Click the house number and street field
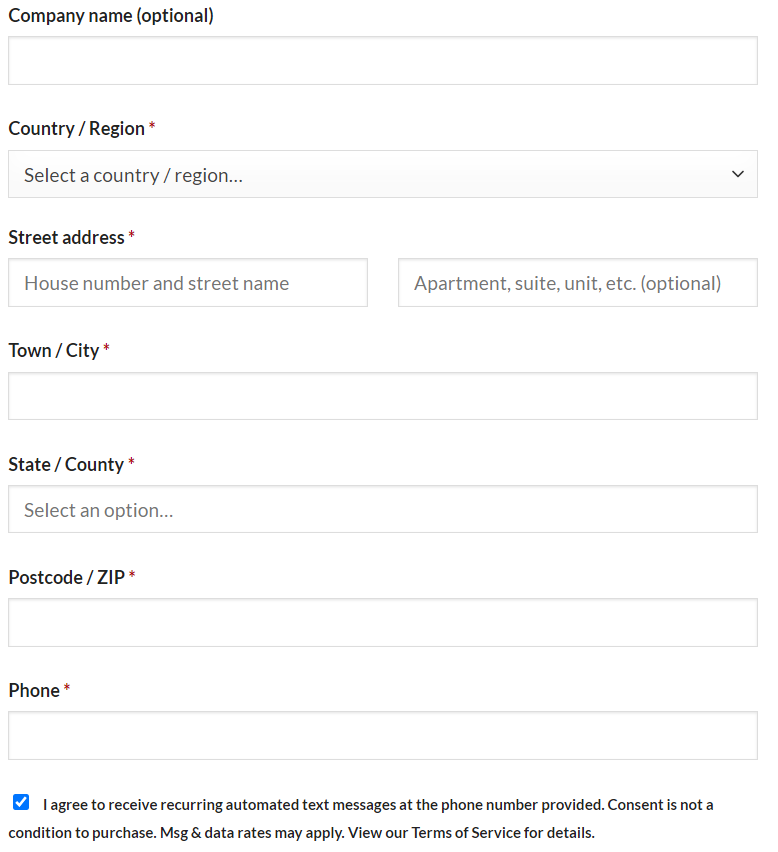The image size is (778, 852). tap(188, 282)
